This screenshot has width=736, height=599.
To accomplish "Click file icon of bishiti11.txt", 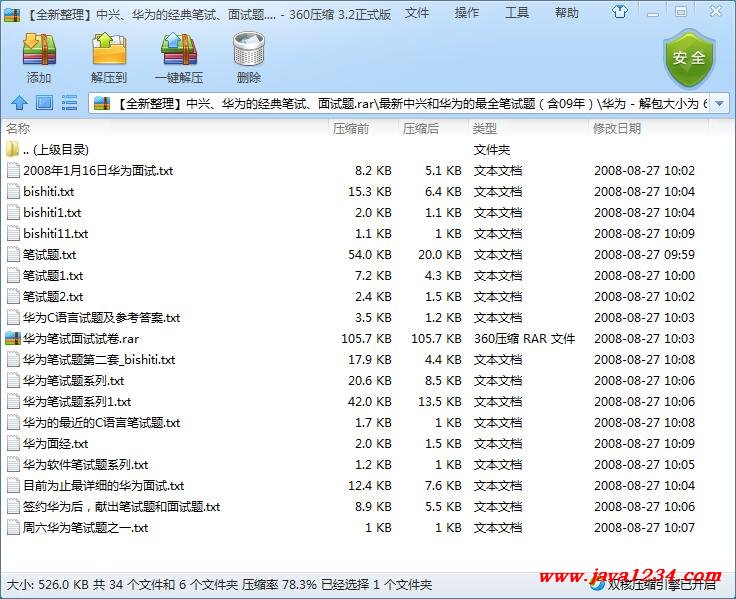I will tap(13, 233).
